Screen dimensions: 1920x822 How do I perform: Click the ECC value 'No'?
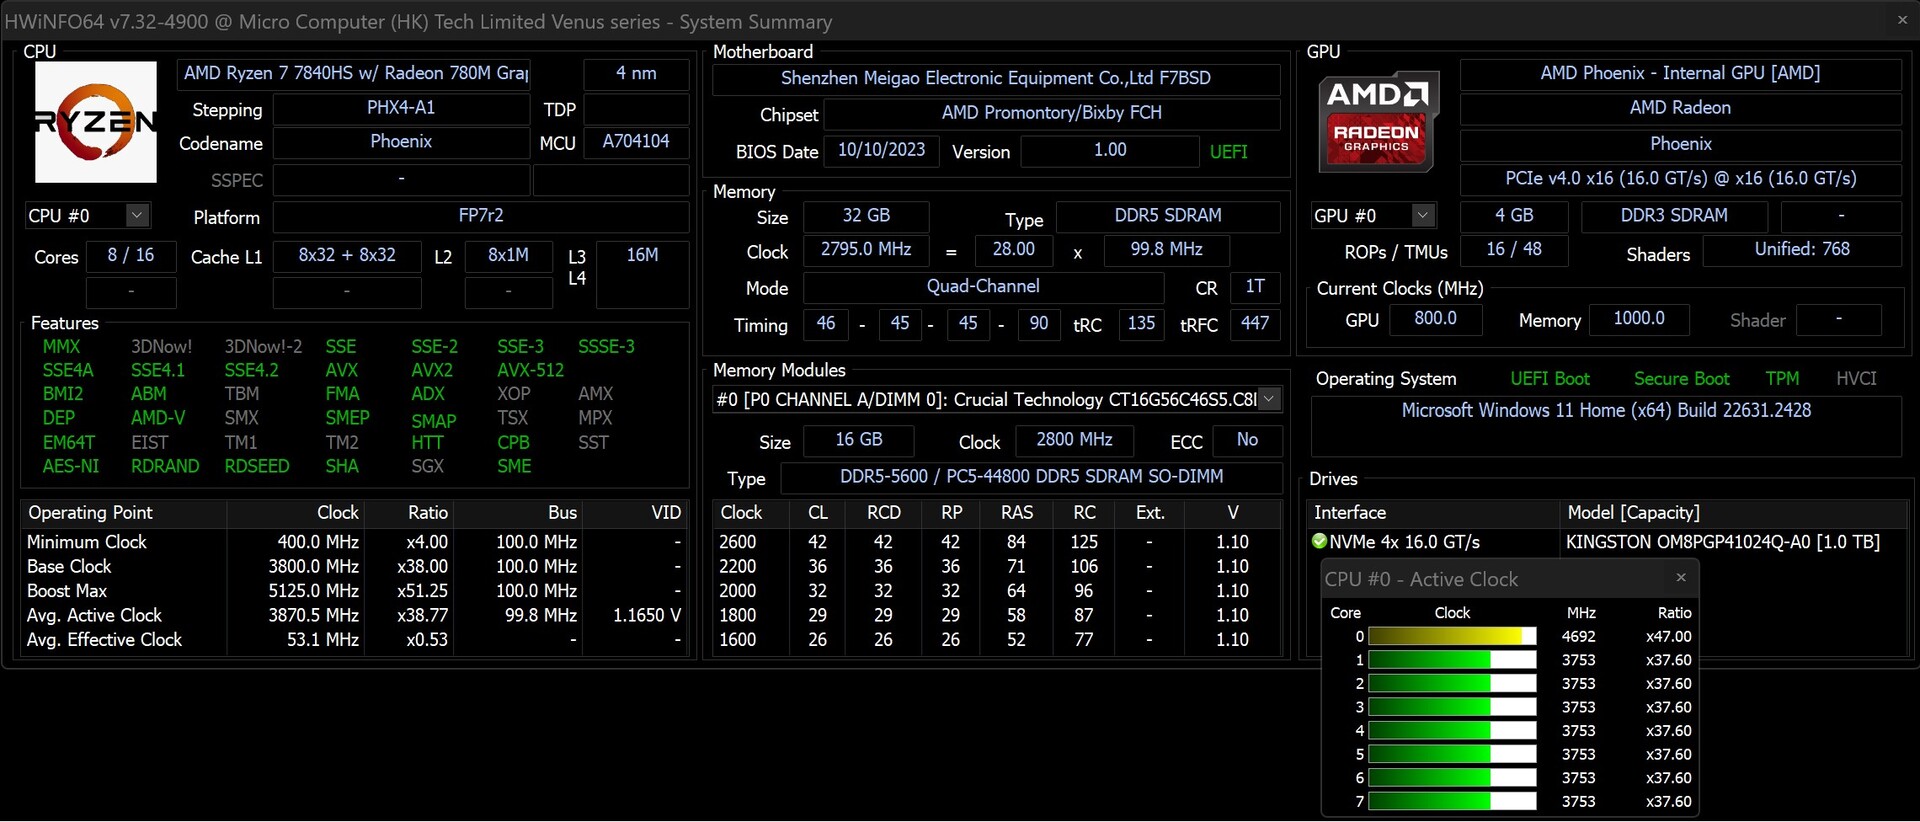click(1247, 440)
